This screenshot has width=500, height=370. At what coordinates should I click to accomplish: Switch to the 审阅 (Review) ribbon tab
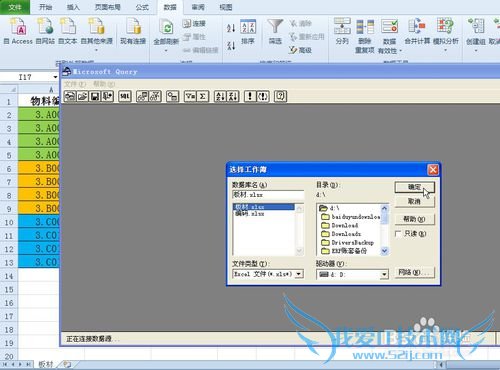pos(198,7)
